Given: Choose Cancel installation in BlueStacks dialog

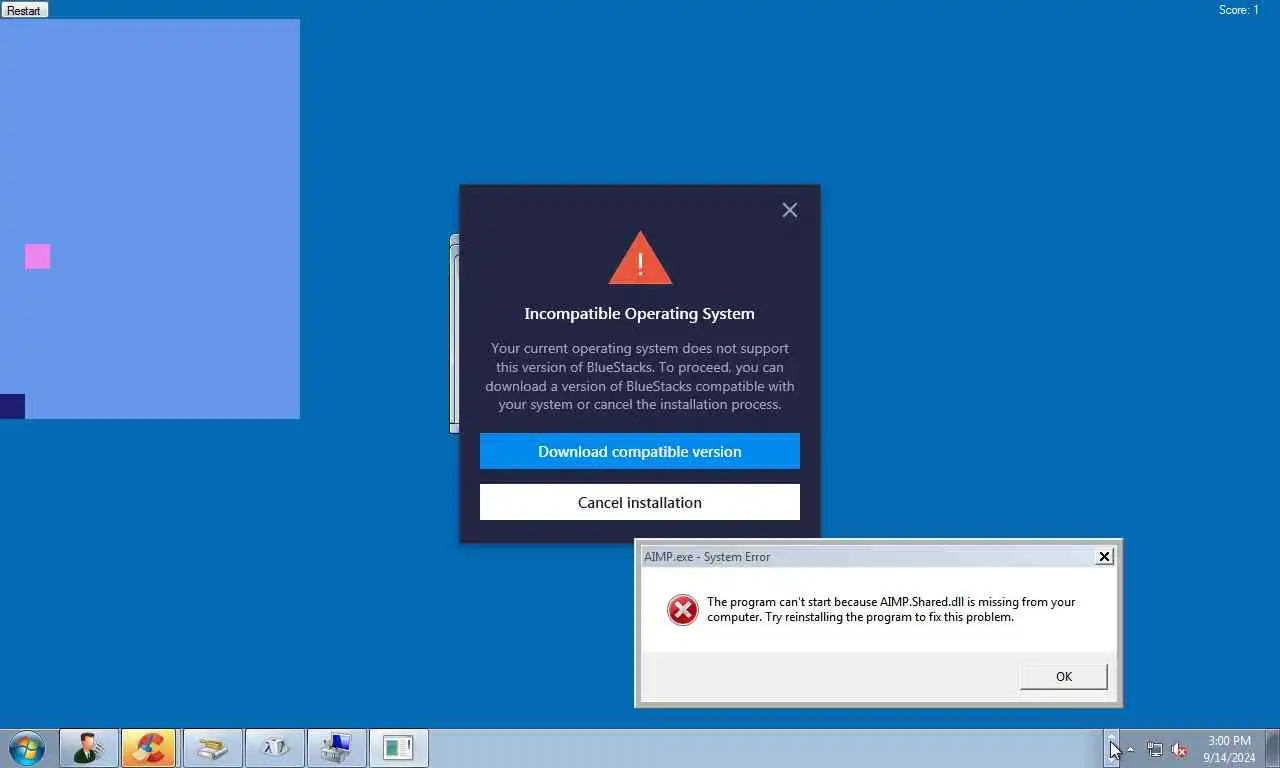Looking at the screenshot, I should pos(640,502).
